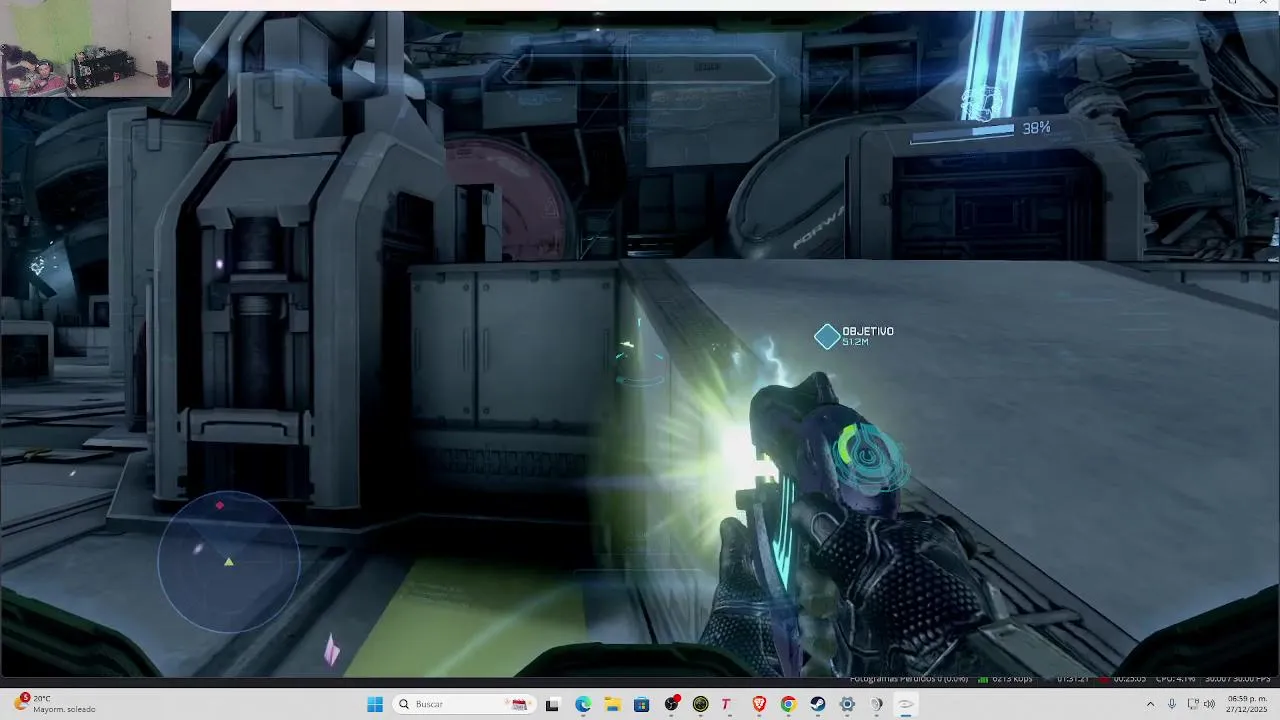The width and height of the screenshot is (1280, 720).
Task: Click the CPU usage readout in status bar
Action: tap(1175, 679)
